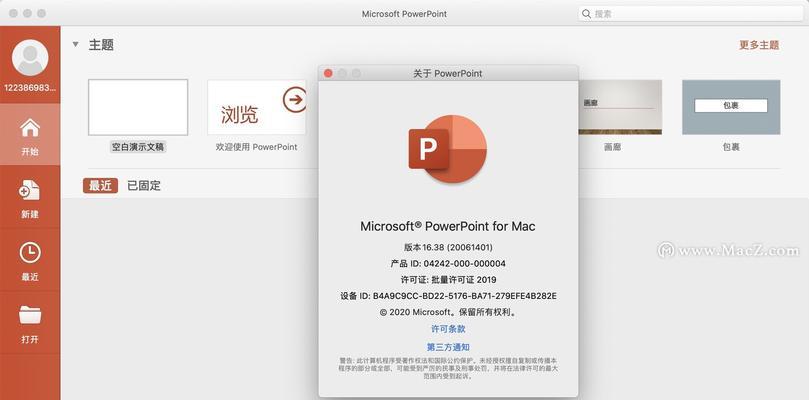Image resolution: width=809 pixels, height=400 pixels.
Task: Choose the 欢迎使用 PowerPoint template thumbnail
Action: [256, 107]
